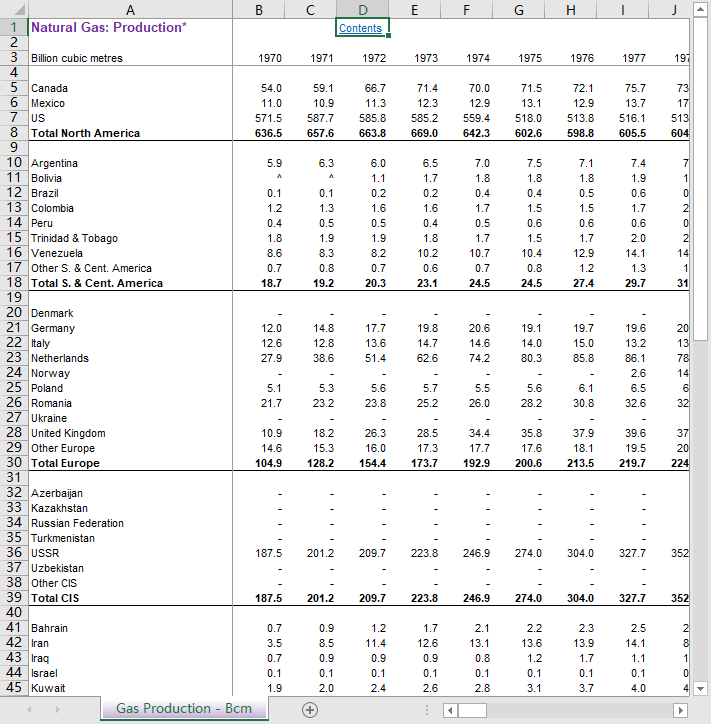
Task: Click the Kuwait row label
Action: coord(48,688)
